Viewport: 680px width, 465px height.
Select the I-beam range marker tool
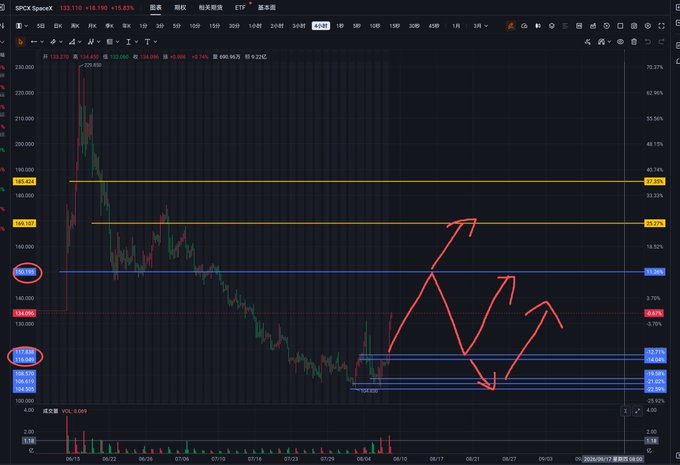coord(128,42)
